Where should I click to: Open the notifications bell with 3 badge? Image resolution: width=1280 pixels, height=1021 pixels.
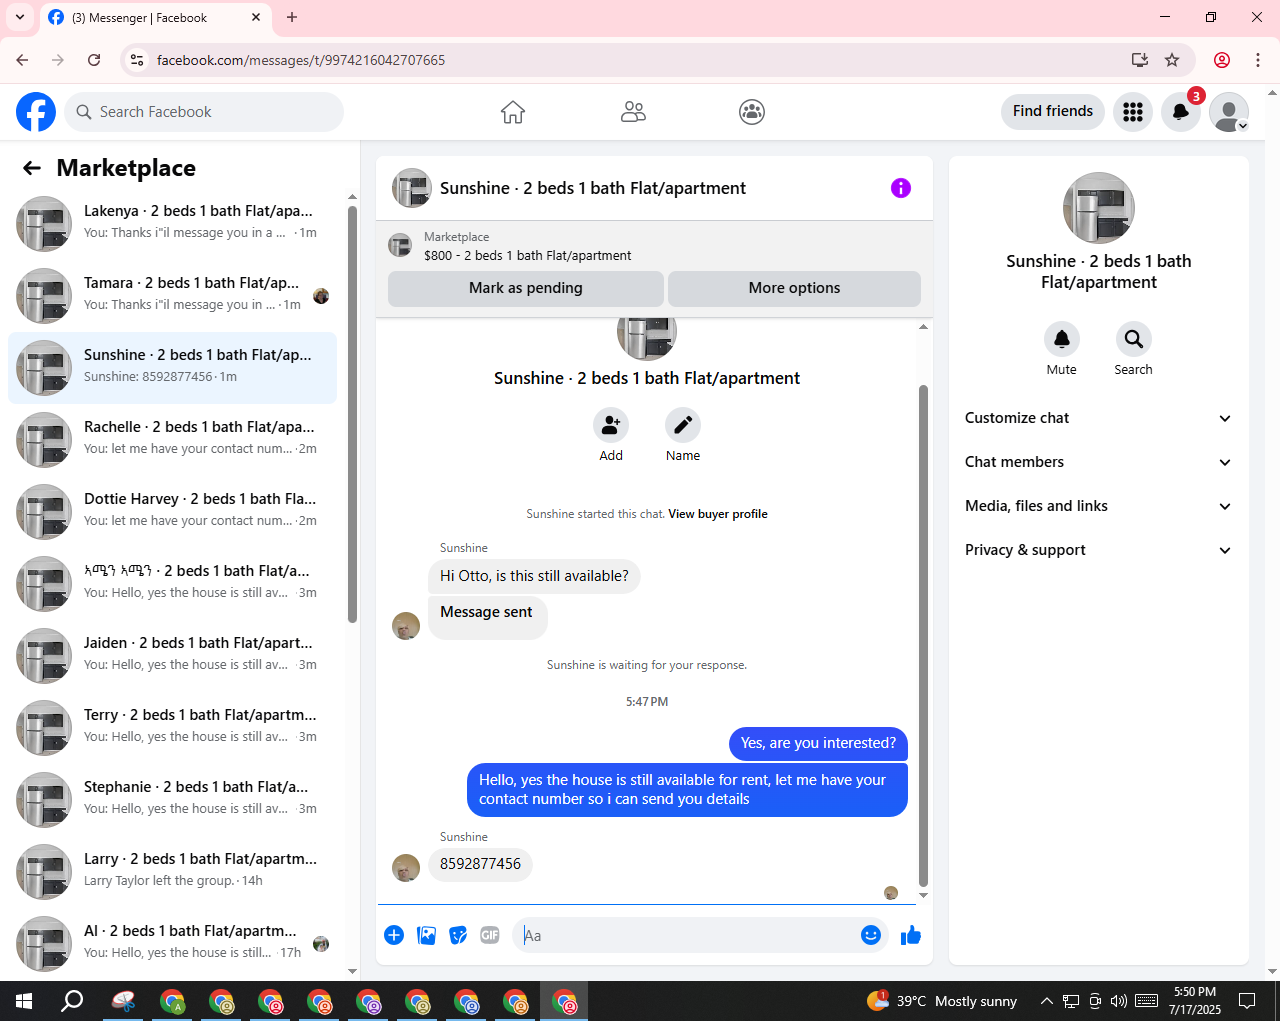(x=1181, y=112)
